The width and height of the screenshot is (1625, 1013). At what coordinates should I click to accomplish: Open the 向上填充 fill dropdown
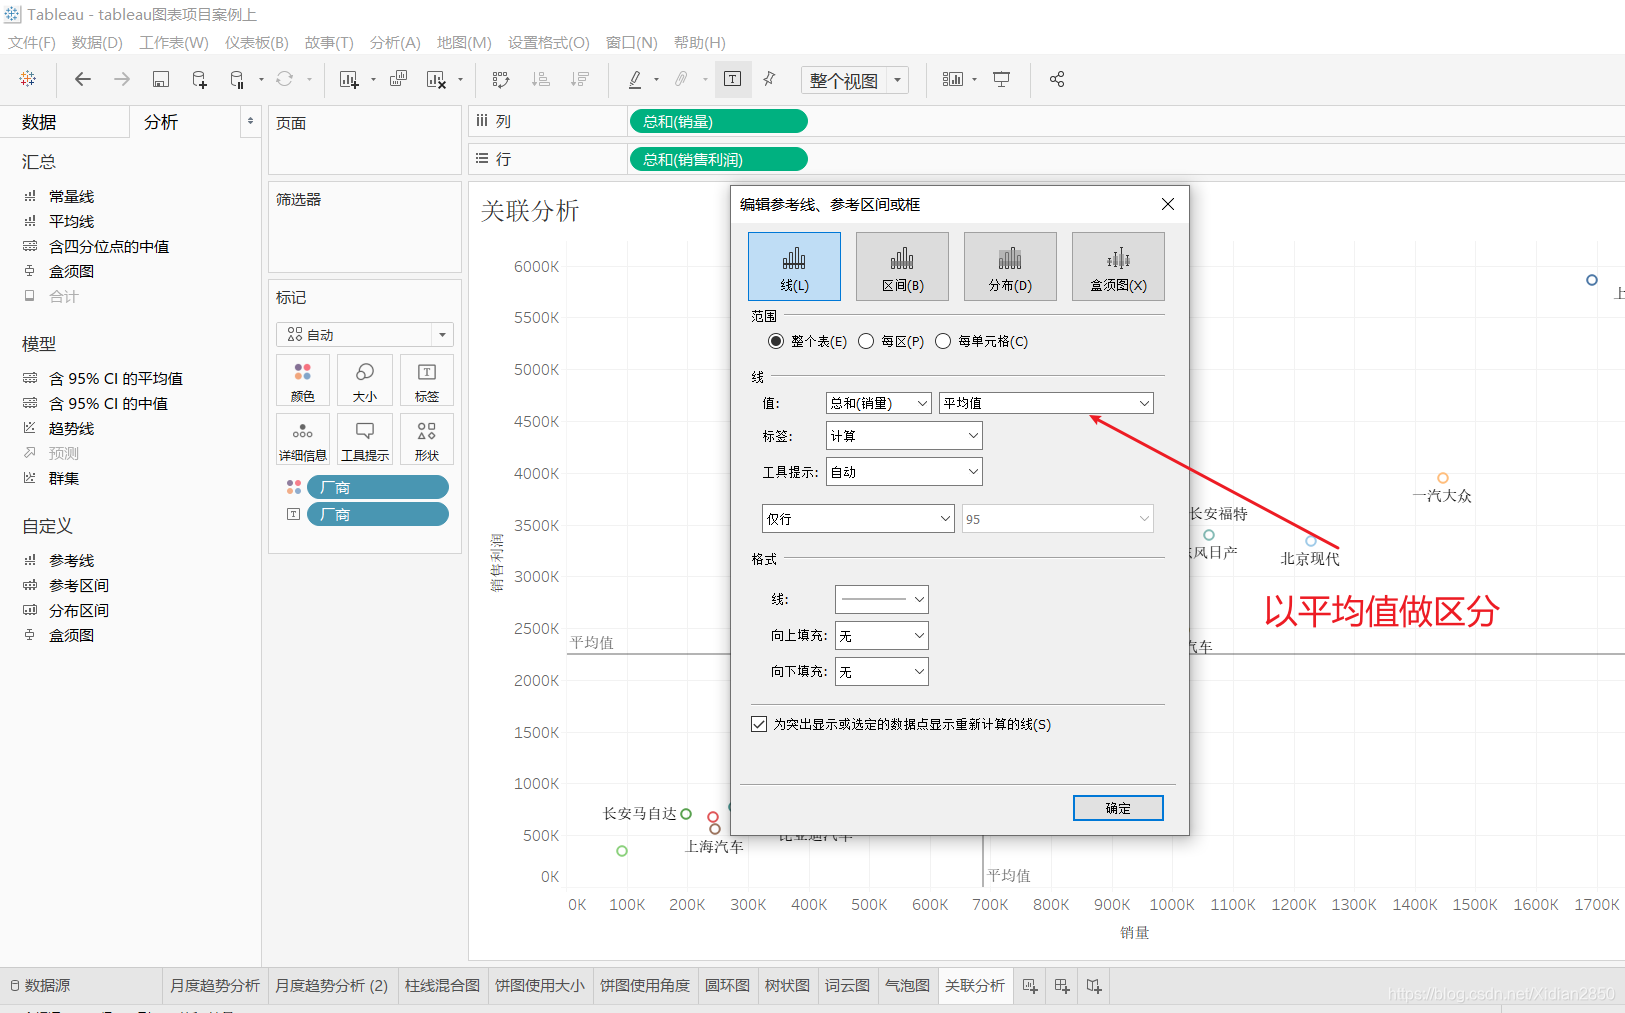click(x=882, y=636)
